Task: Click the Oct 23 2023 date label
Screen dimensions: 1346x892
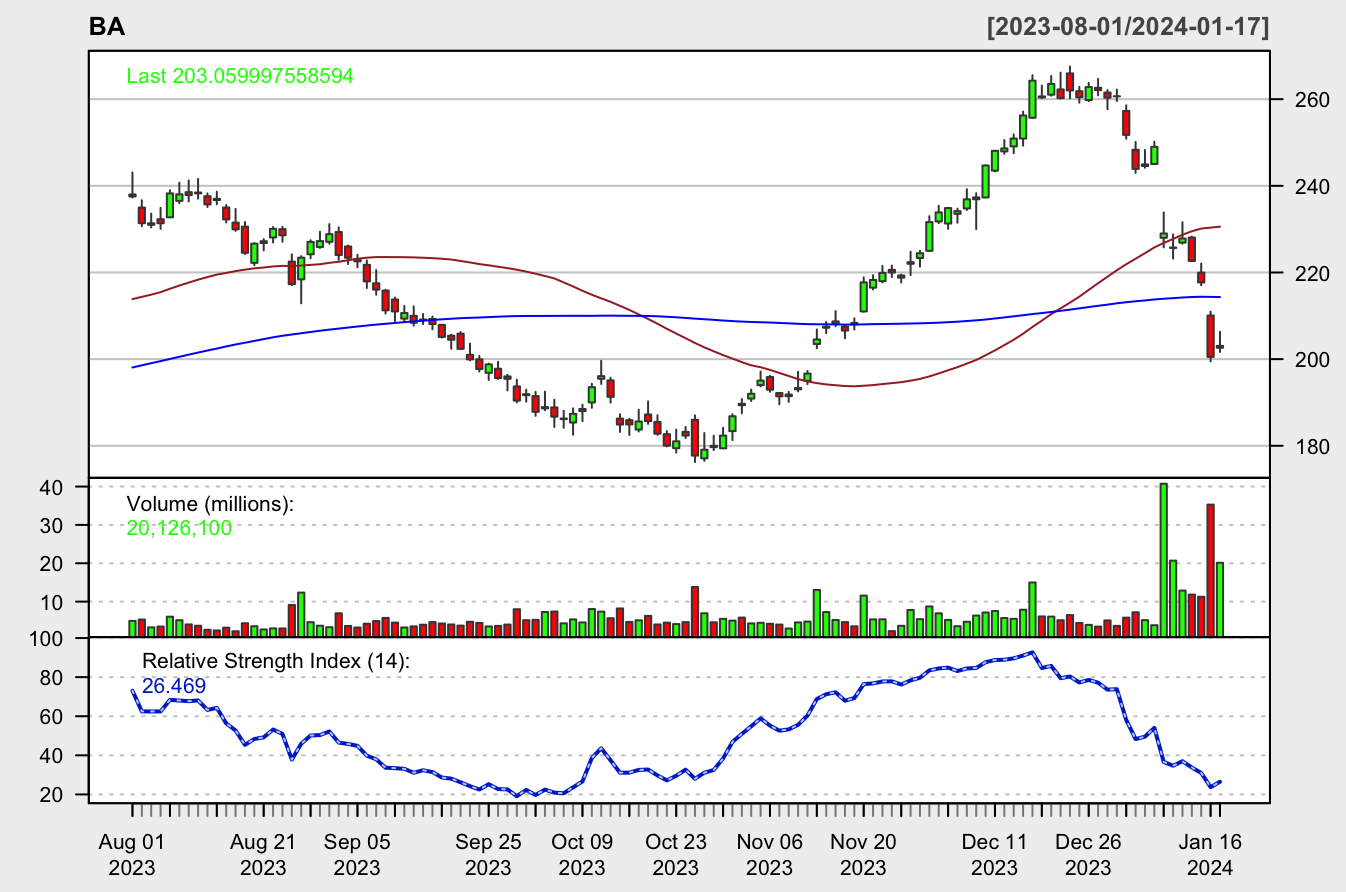Action: pos(676,853)
